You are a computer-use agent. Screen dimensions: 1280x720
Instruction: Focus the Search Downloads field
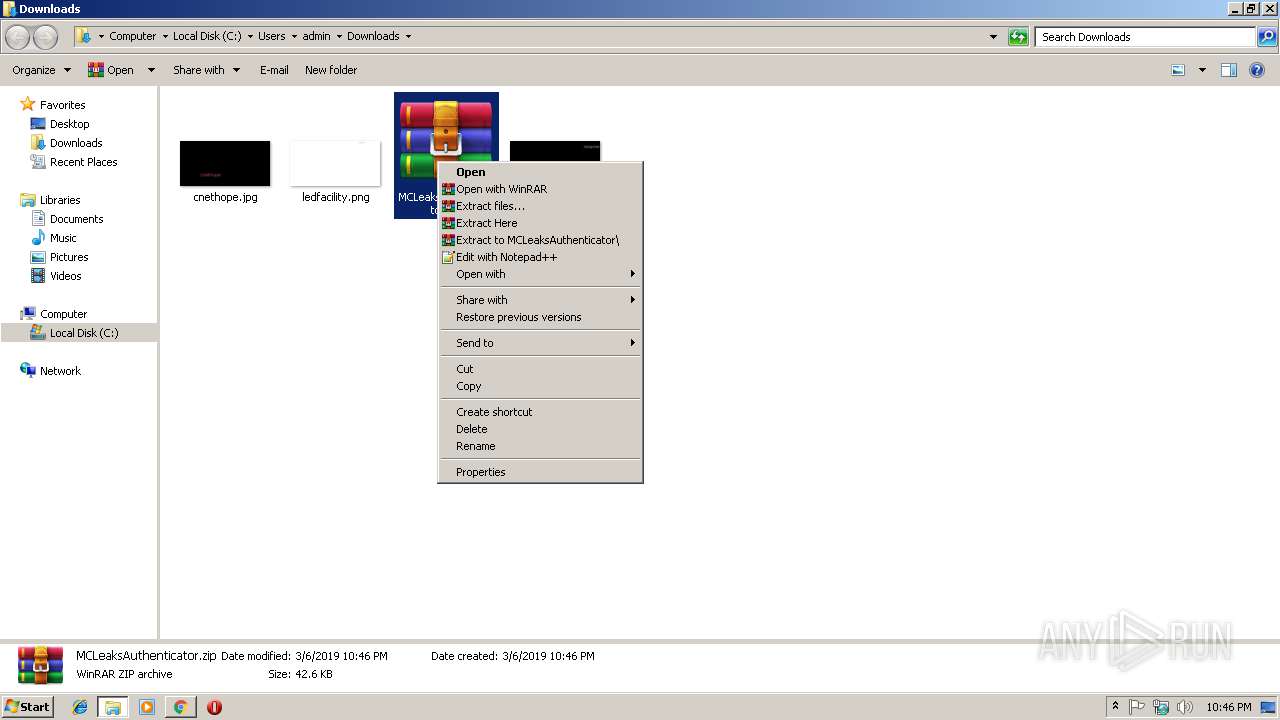(1145, 37)
